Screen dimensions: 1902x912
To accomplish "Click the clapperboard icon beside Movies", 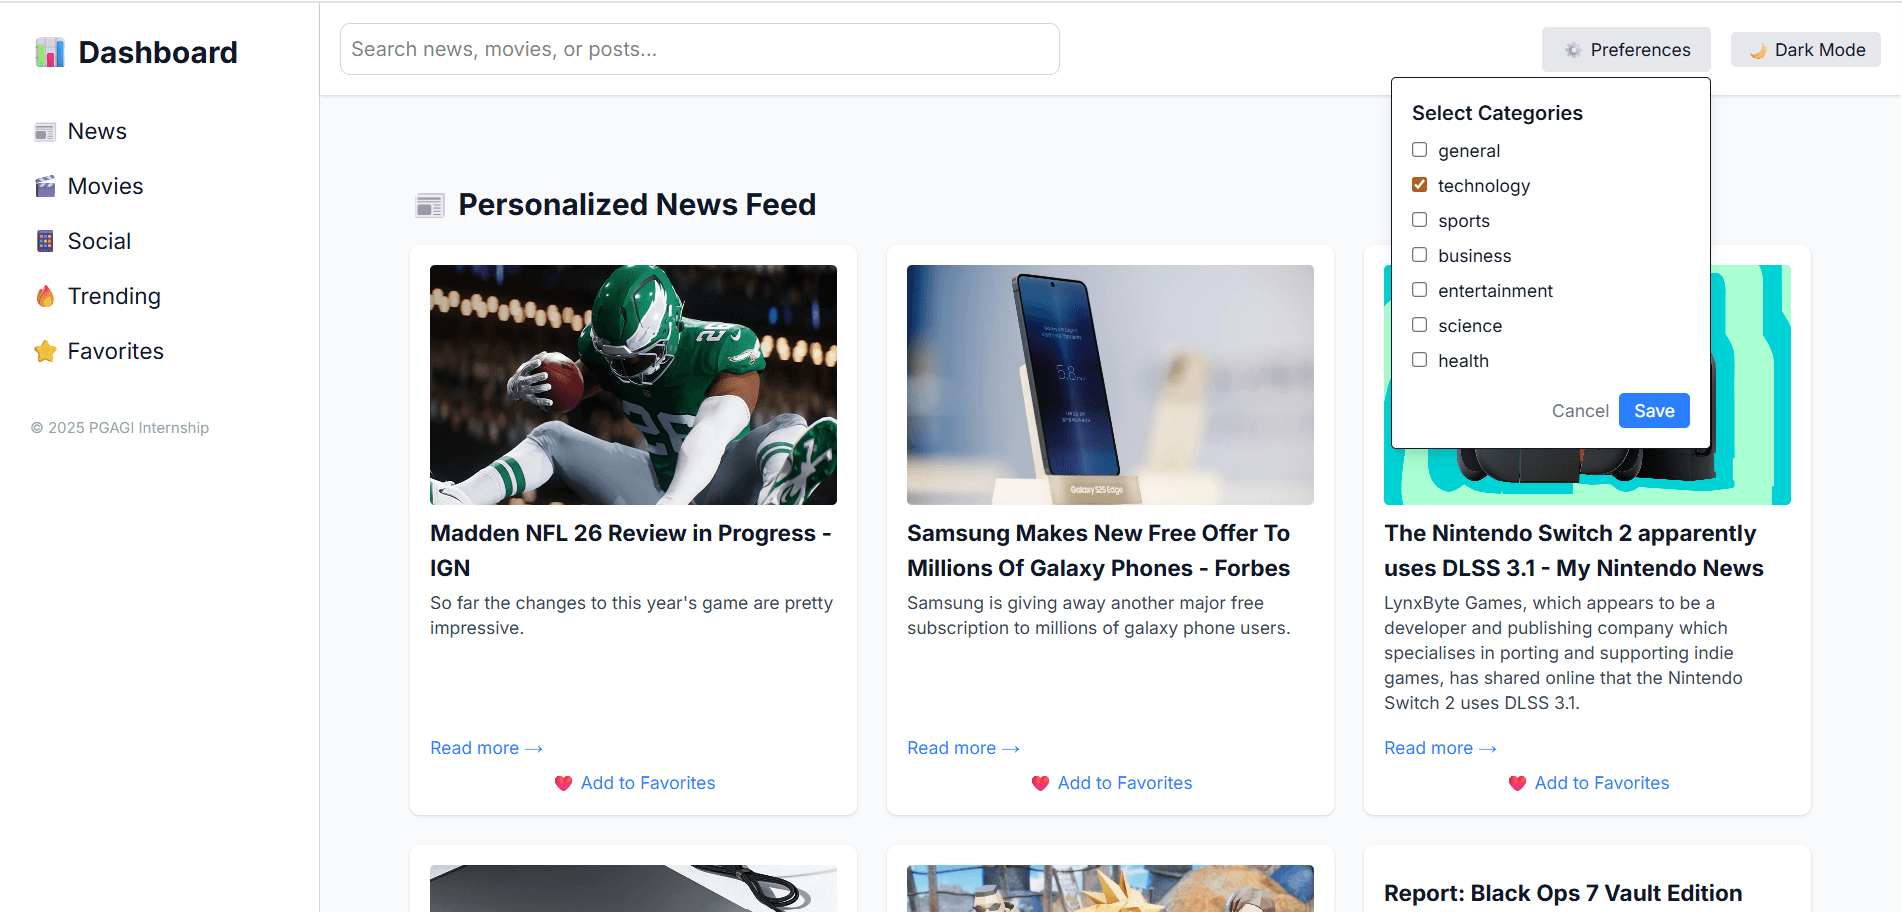I will point(45,187).
